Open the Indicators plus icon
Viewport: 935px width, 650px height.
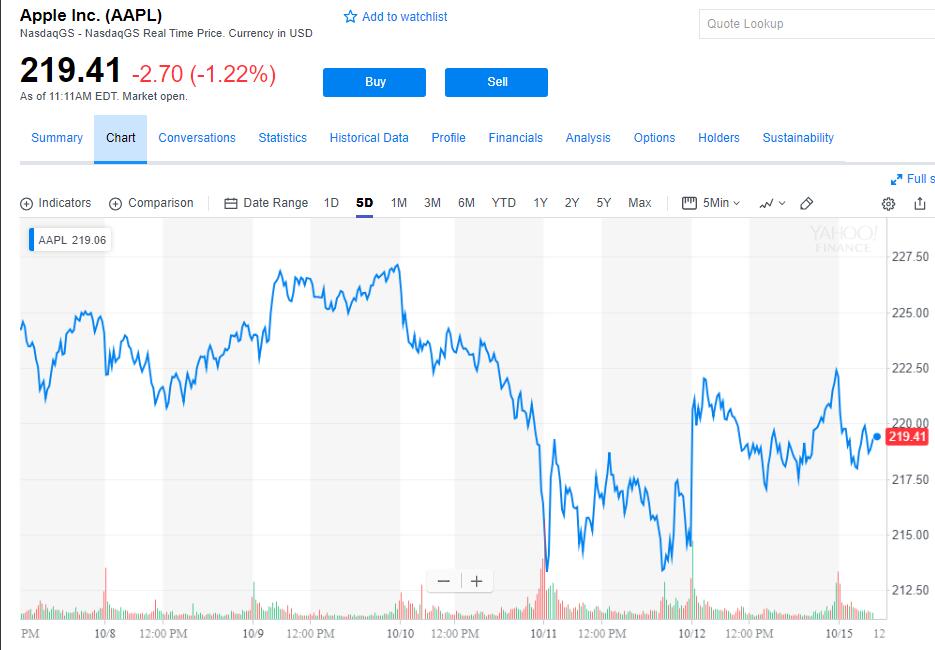point(26,204)
